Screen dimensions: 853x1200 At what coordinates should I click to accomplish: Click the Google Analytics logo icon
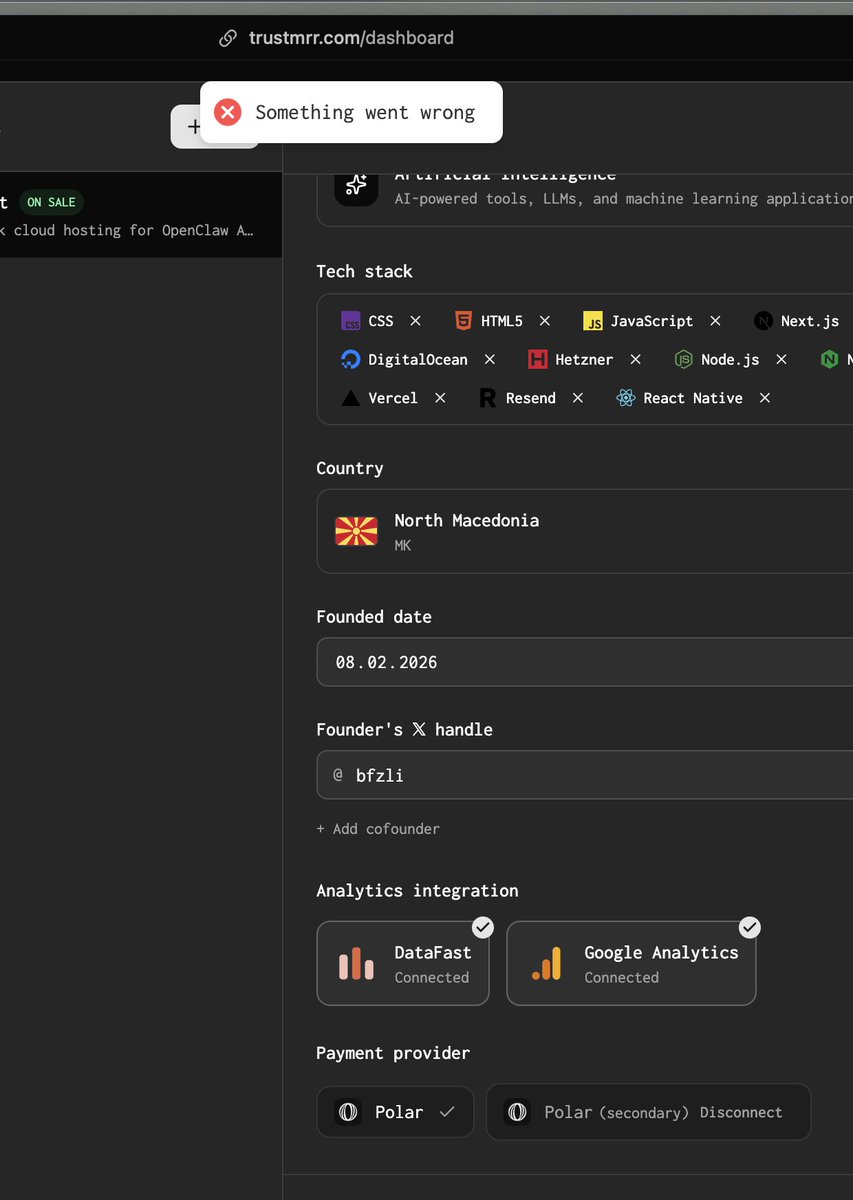click(x=546, y=964)
